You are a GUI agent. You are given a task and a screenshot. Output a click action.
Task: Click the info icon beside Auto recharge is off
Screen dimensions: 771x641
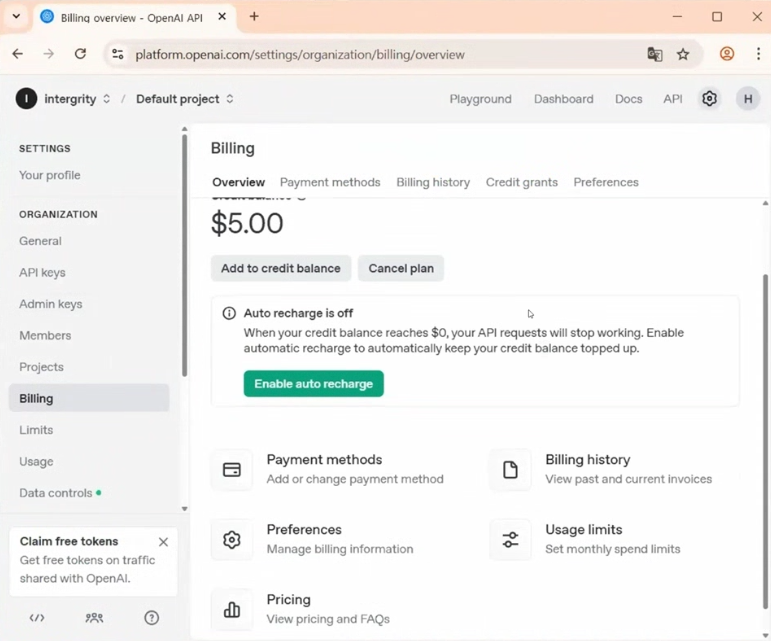click(229, 313)
